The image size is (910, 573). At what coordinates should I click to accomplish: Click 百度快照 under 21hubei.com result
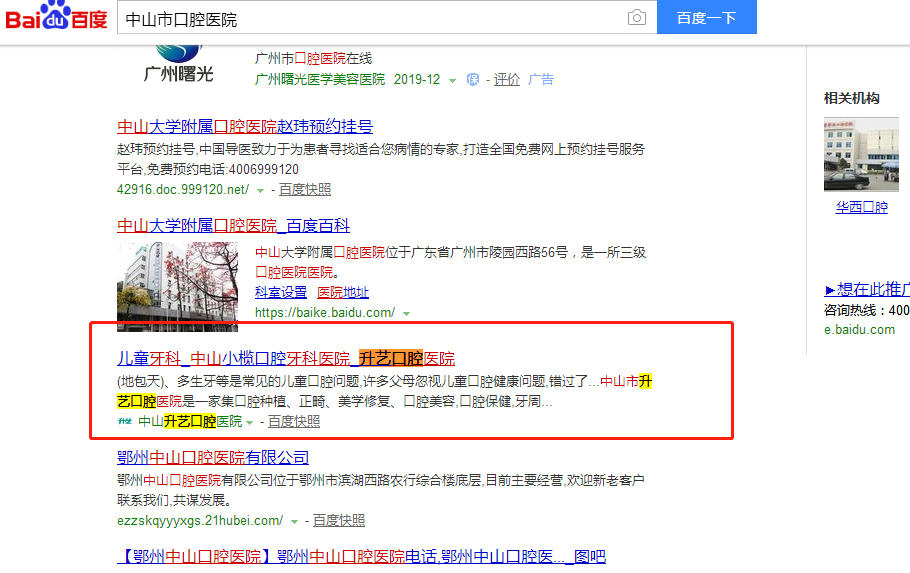(339, 520)
